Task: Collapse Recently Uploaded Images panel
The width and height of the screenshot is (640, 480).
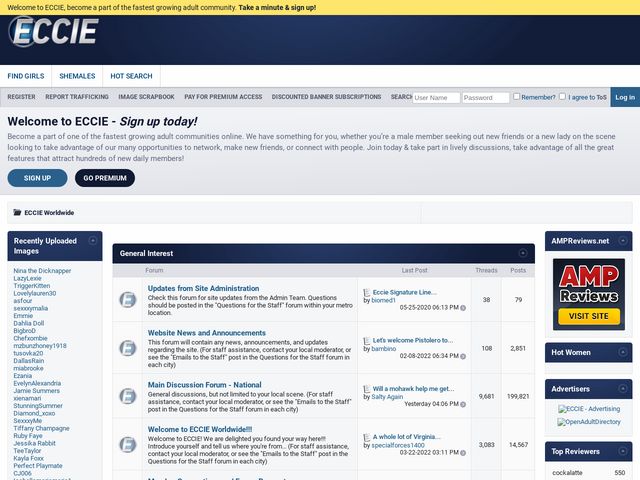Action: click(93, 240)
